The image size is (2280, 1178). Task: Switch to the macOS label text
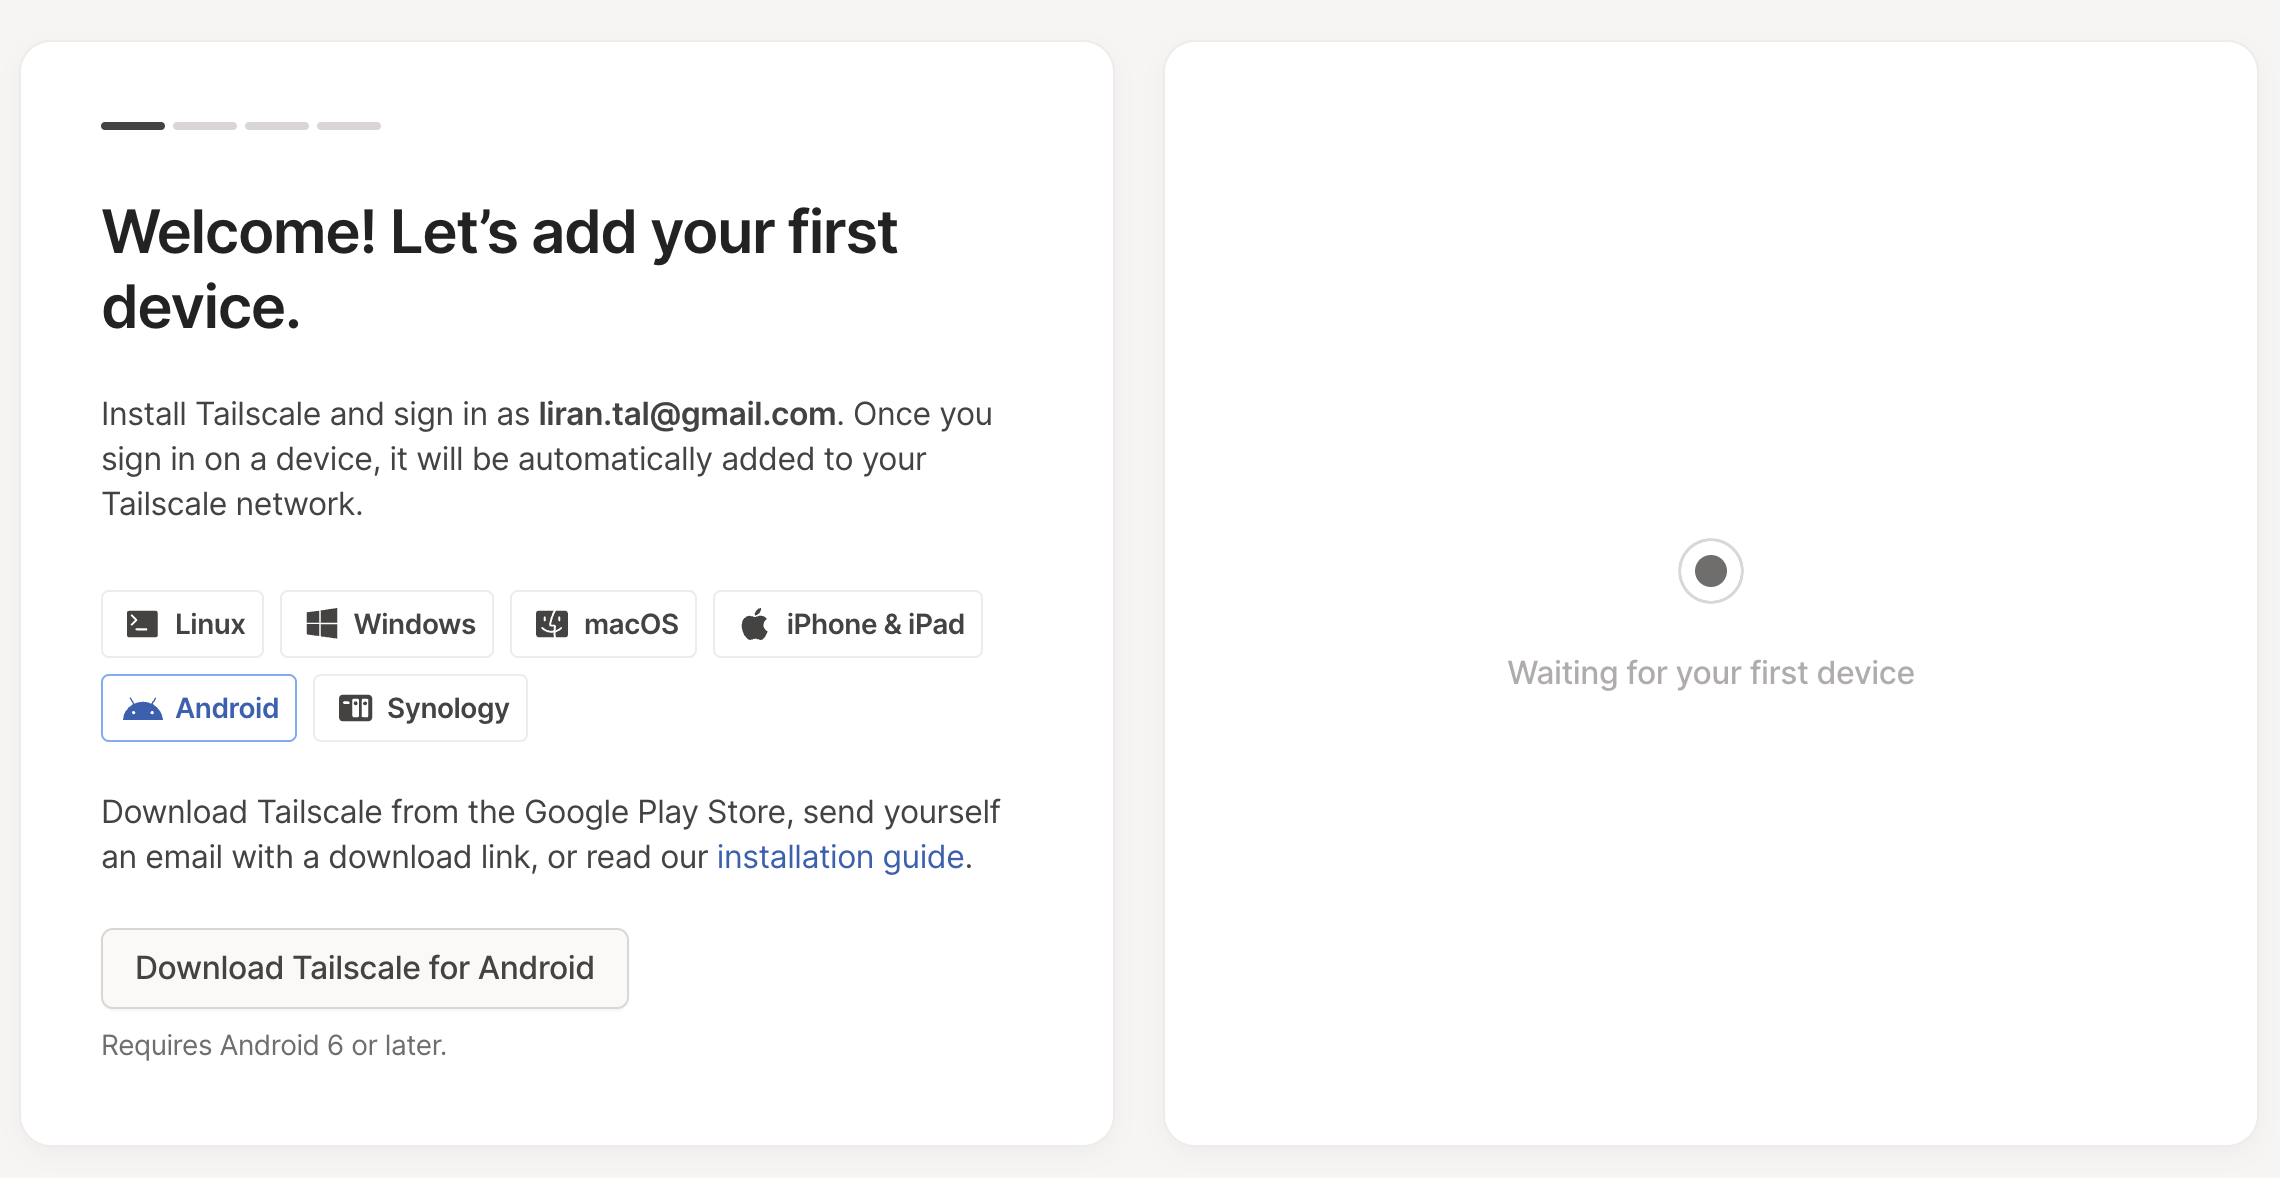tap(631, 624)
